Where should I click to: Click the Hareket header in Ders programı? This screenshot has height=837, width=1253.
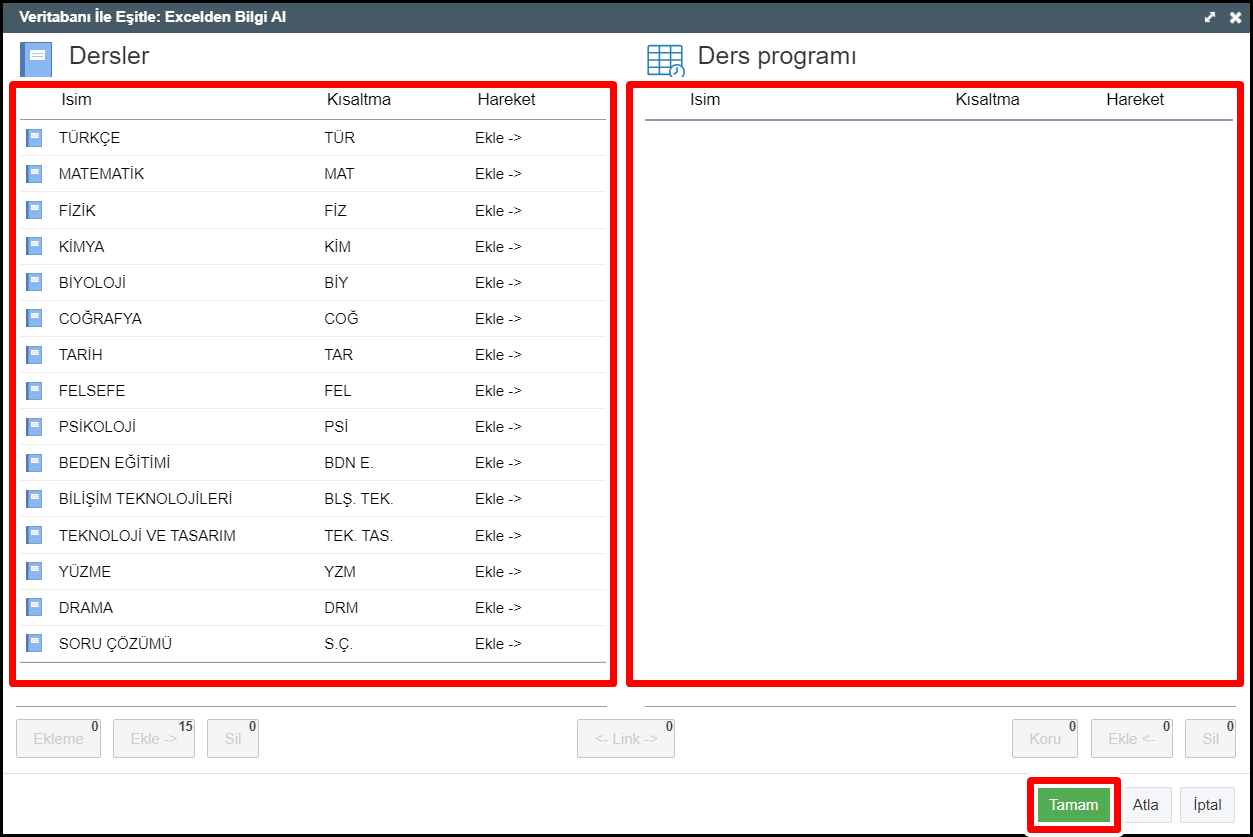coord(1135,99)
